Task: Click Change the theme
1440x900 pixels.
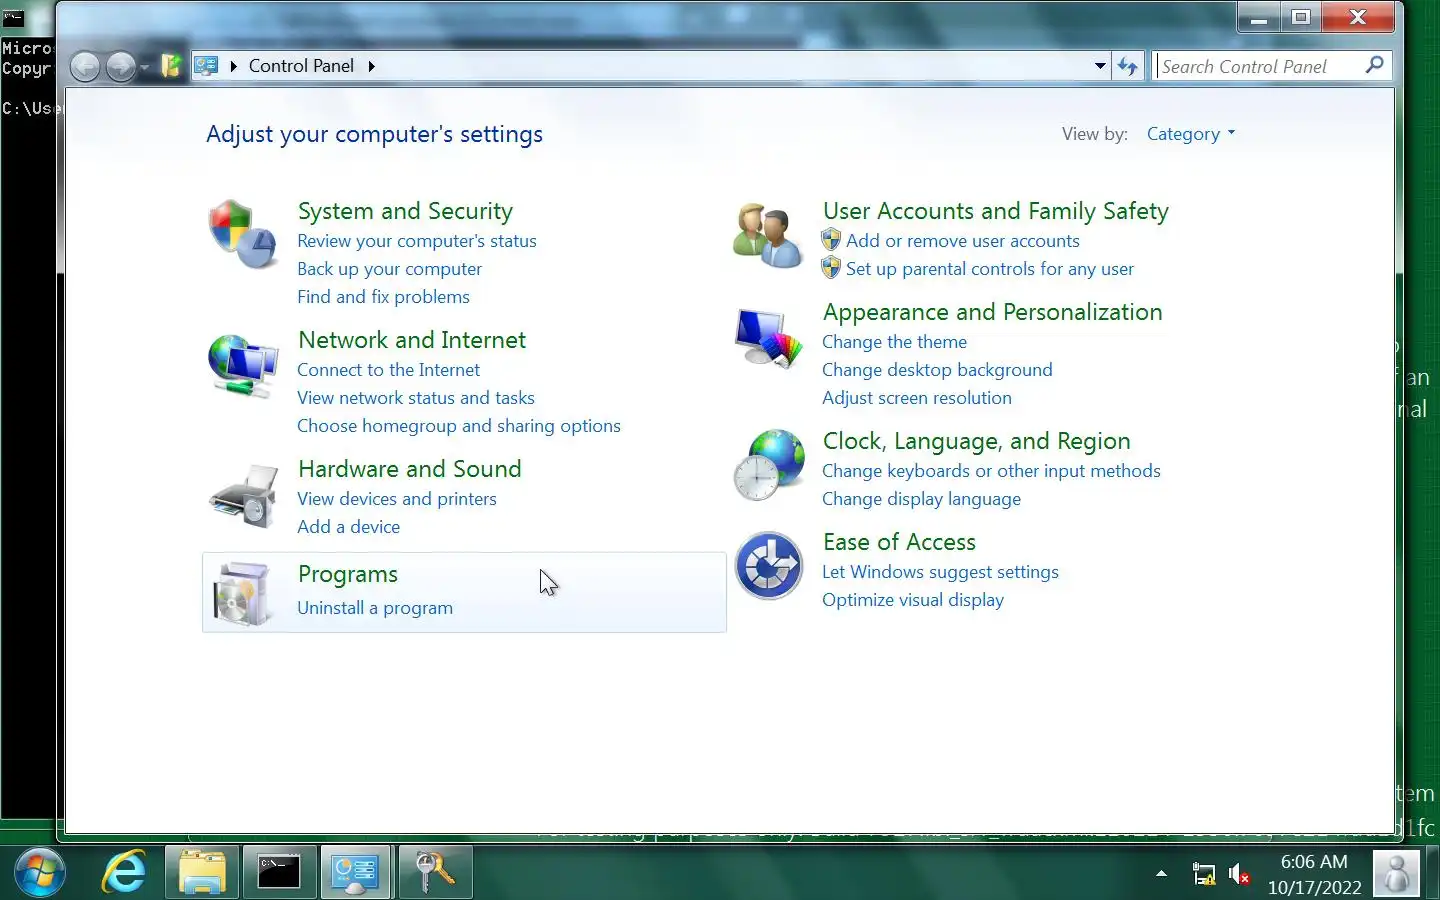Action: click(894, 342)
